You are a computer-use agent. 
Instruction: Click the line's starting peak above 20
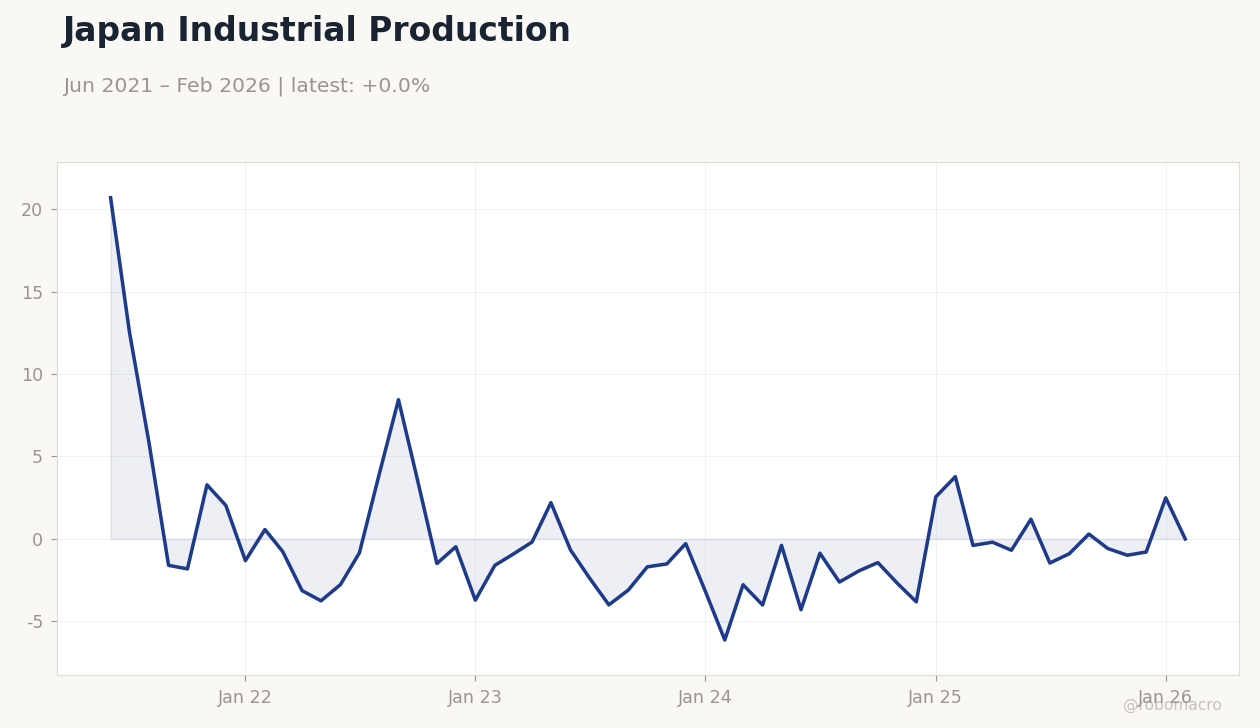tap(110, 197)
